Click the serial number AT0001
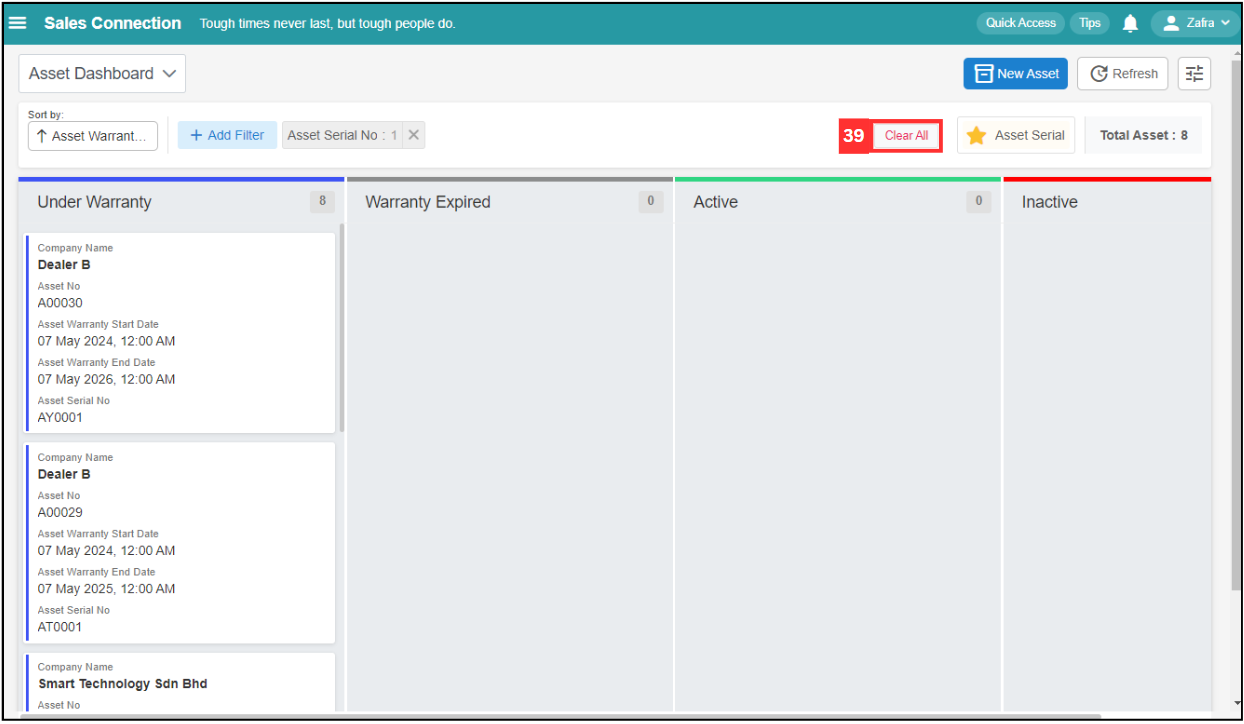Viewport: 1244px width, 724px height. pyautogui.click(x=60, y=627)
